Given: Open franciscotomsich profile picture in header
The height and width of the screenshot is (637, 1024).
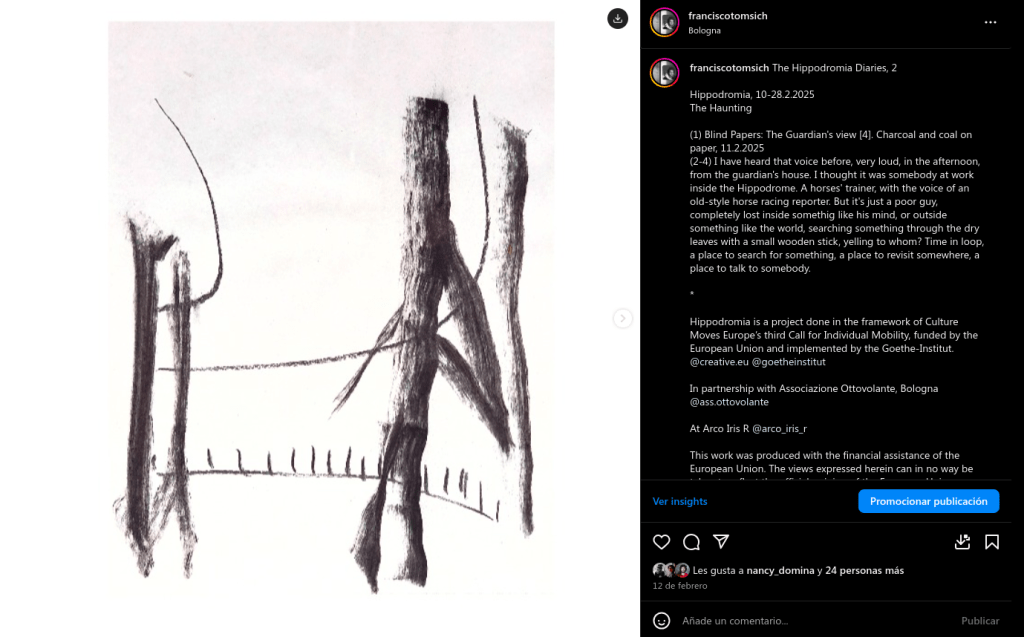Looking at the screenshot, I should click(665, 22).
